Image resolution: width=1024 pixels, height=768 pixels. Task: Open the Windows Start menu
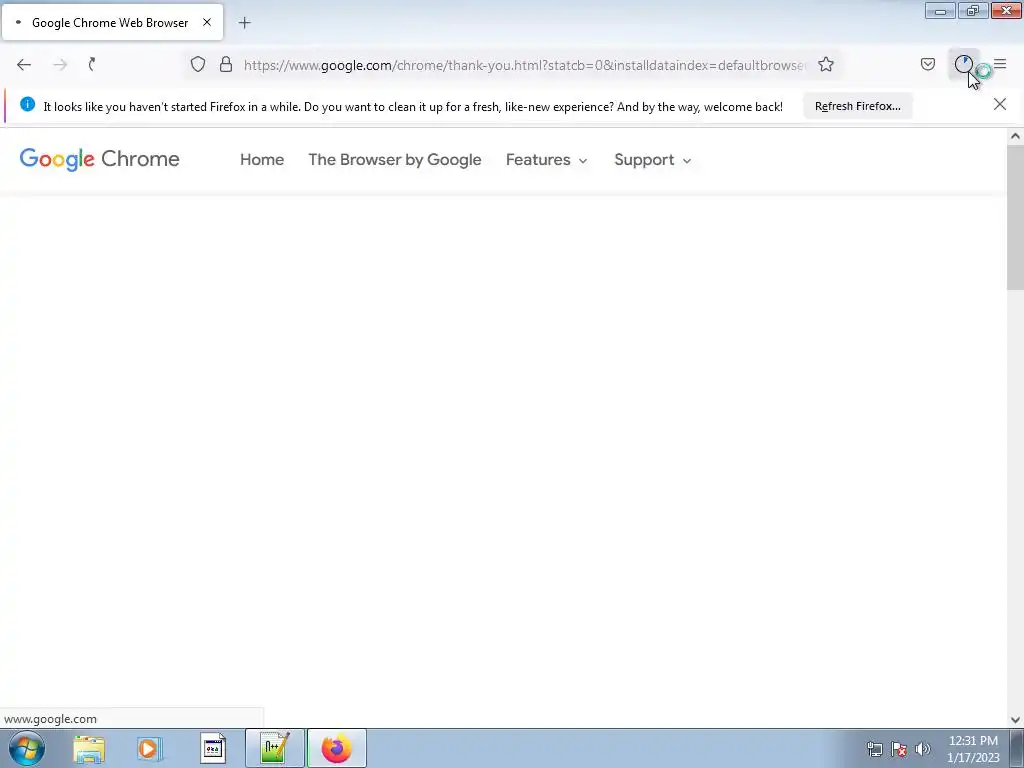pyautogui.click(x=27, y=748)
